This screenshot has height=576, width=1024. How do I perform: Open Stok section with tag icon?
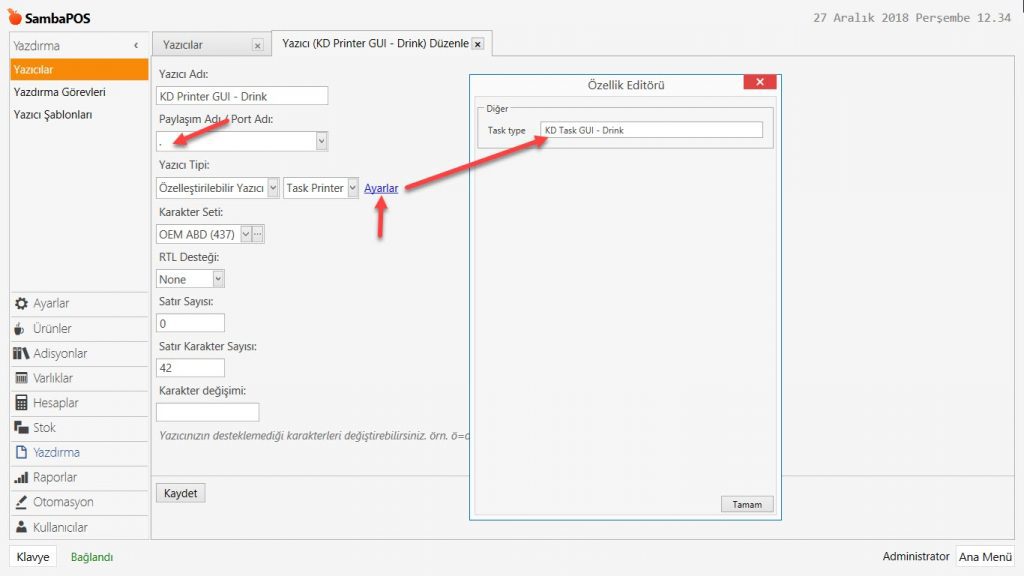point(44,428)
